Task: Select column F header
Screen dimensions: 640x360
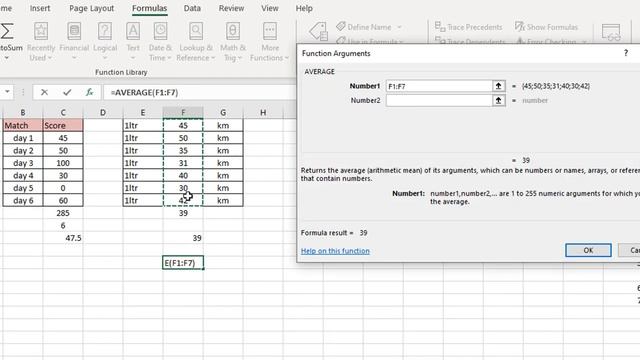Action: click(183, 113)
